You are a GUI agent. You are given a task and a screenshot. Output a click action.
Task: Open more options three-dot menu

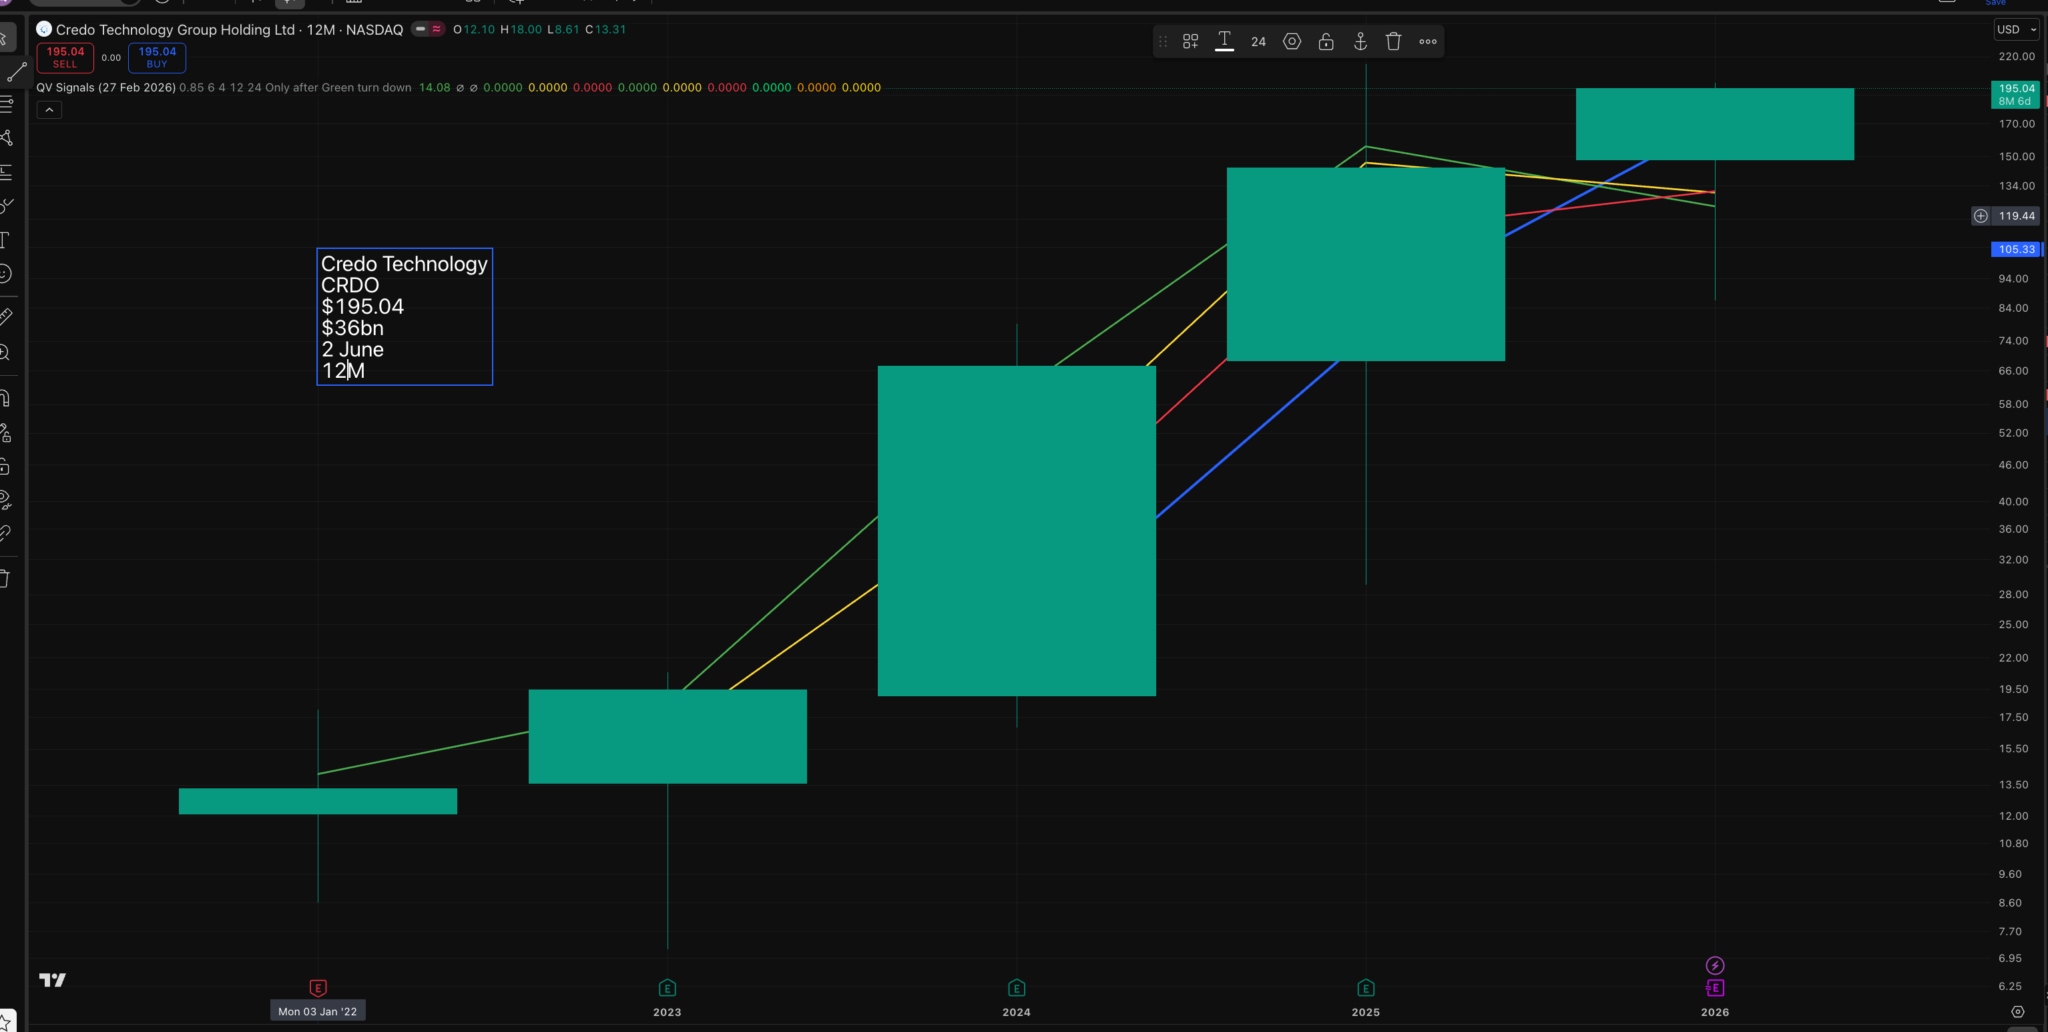(x=1428, y=41)
